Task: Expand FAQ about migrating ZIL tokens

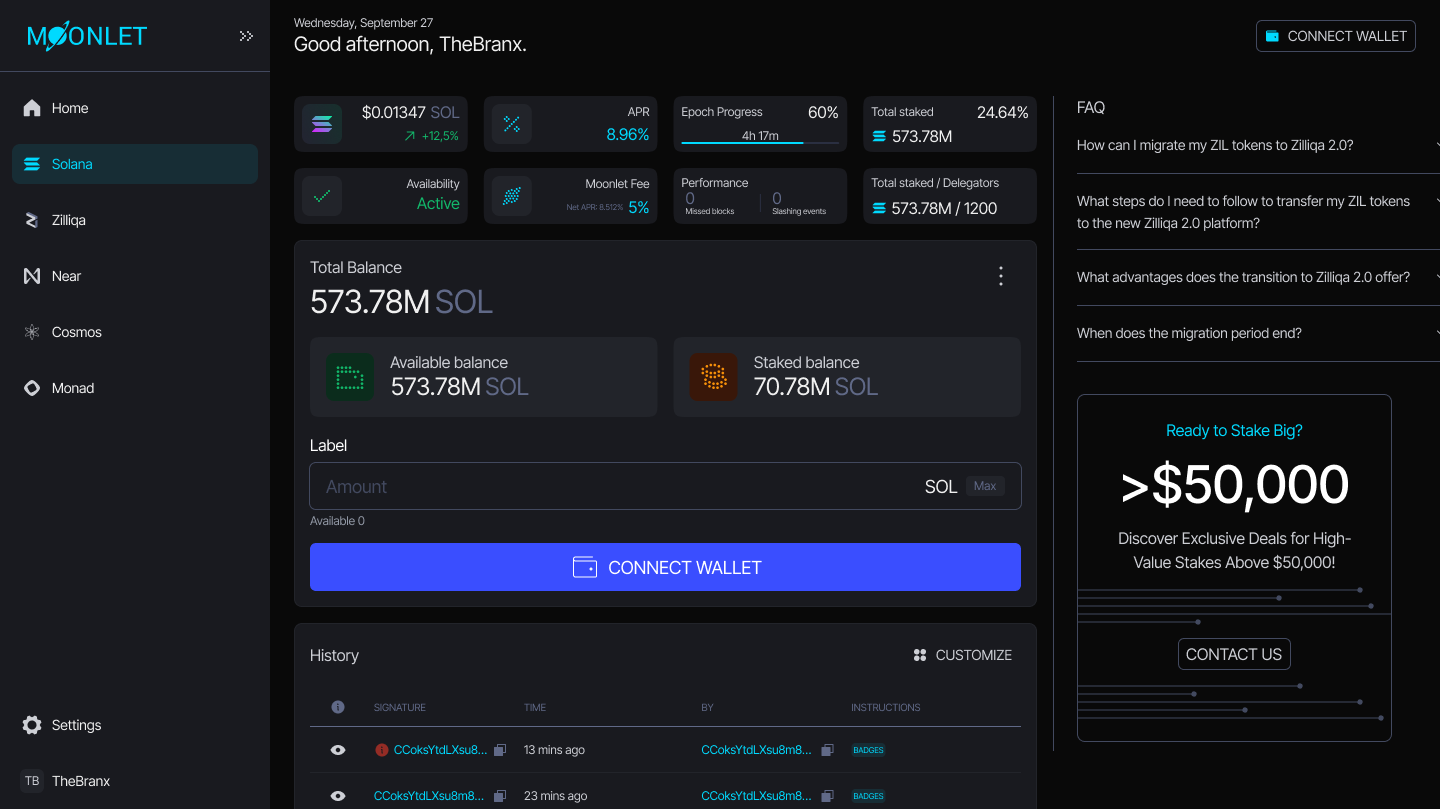Action: click(1258, 145)
